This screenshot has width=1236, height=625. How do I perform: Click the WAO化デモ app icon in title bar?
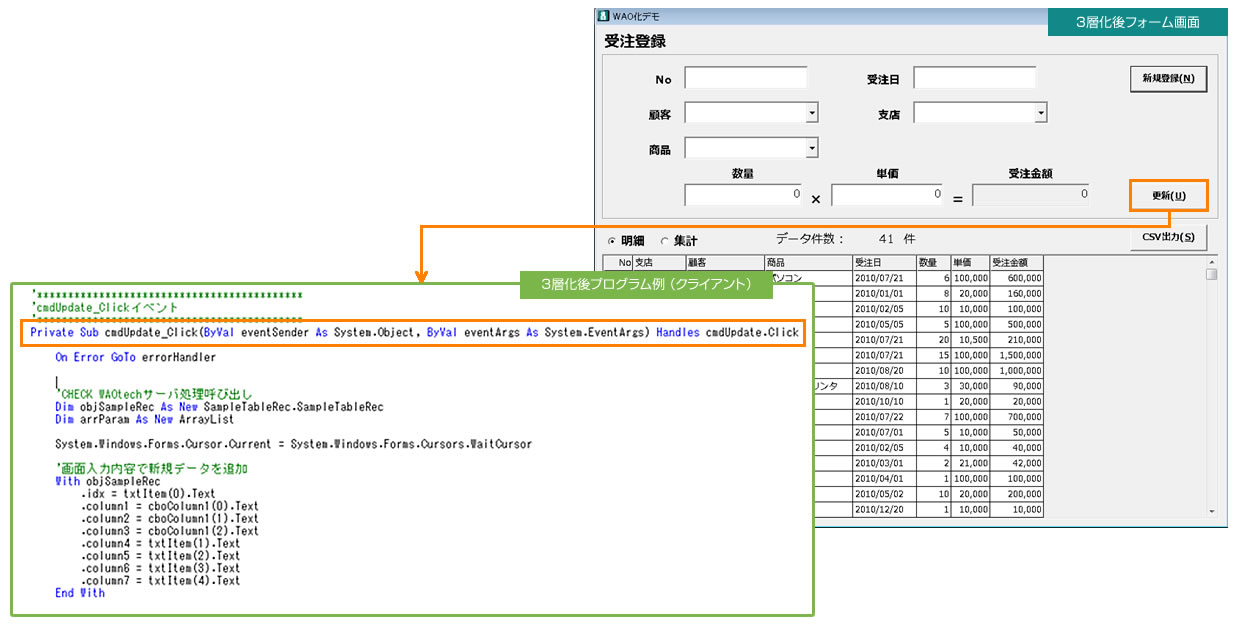(x=603, y=16)
